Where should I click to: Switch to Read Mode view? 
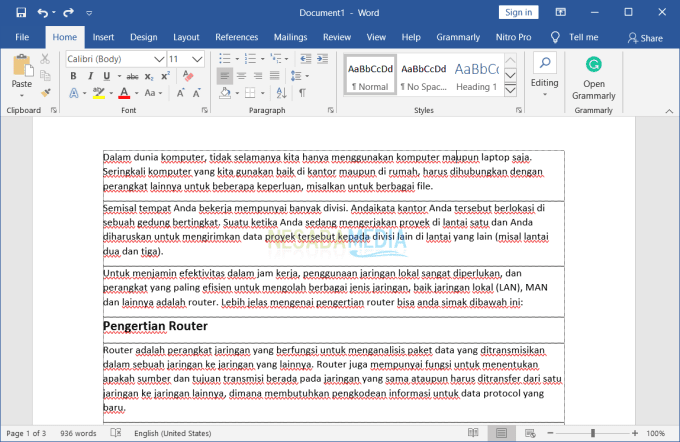[473, 433]
